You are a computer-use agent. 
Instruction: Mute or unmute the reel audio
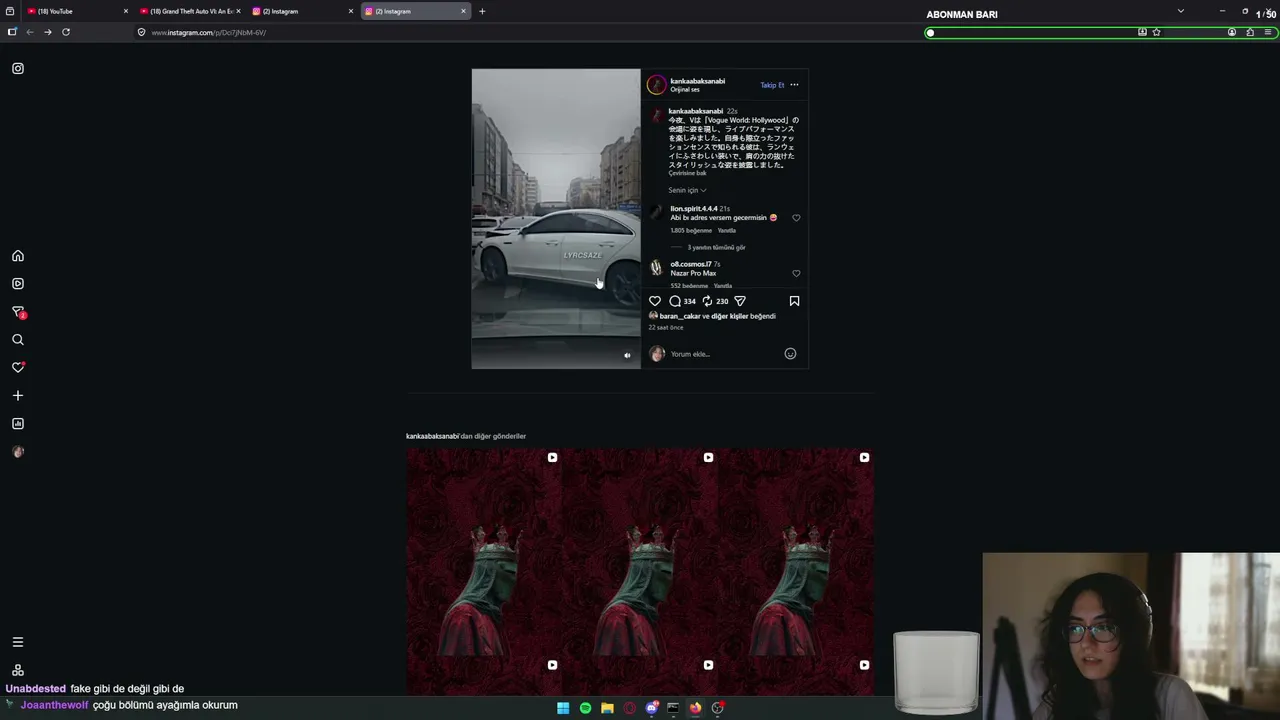627,355
